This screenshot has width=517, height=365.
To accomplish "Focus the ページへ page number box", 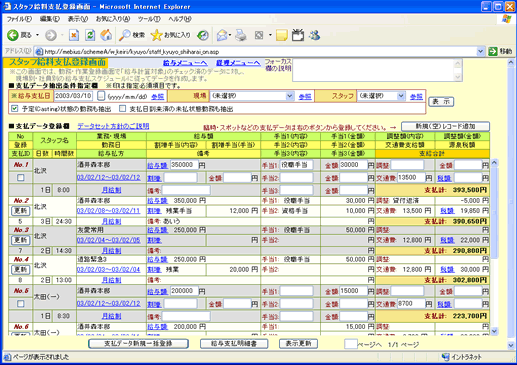I will pyautogui.click(x=351, y=344).
